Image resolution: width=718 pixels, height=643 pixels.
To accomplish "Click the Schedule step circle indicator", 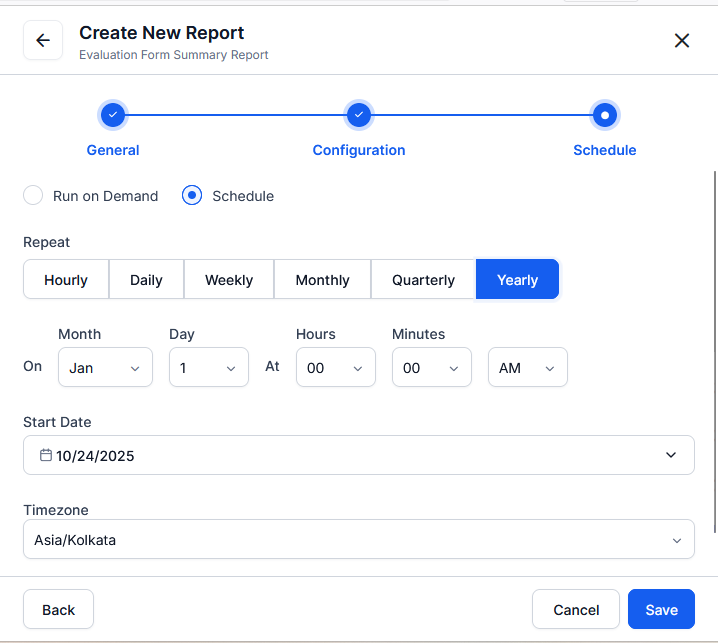I will click(x=604, y=115).
